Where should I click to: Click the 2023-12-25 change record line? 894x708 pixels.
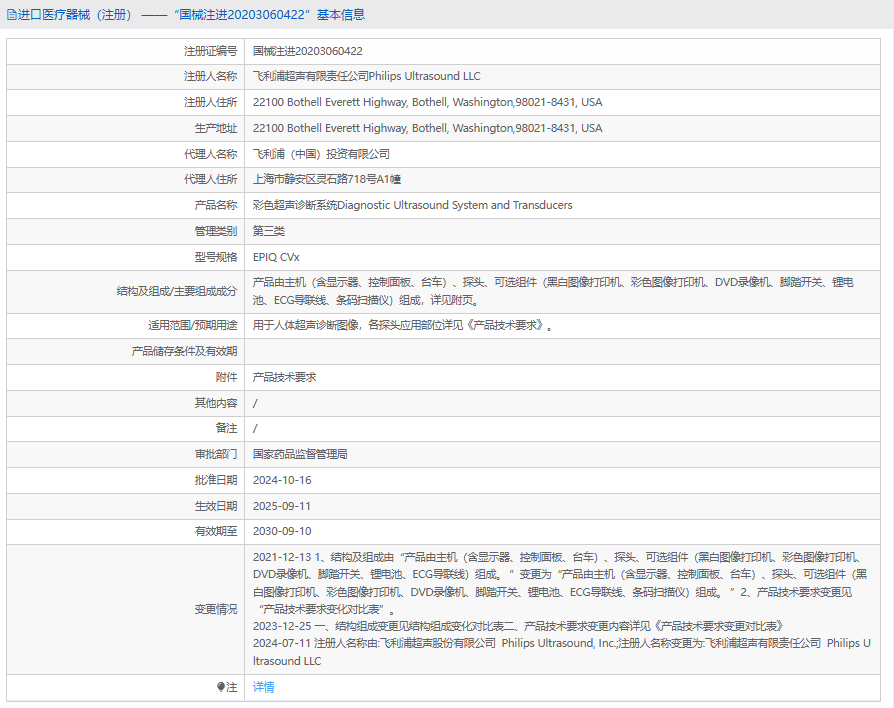coord(518,626)
